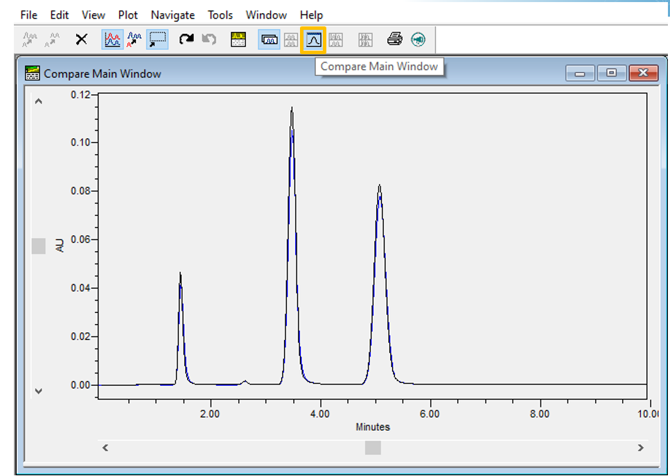Screen dimensions: 670x476
Task: Click the chromatogram with red A arrow icon
Action: [x=134, y=40]
